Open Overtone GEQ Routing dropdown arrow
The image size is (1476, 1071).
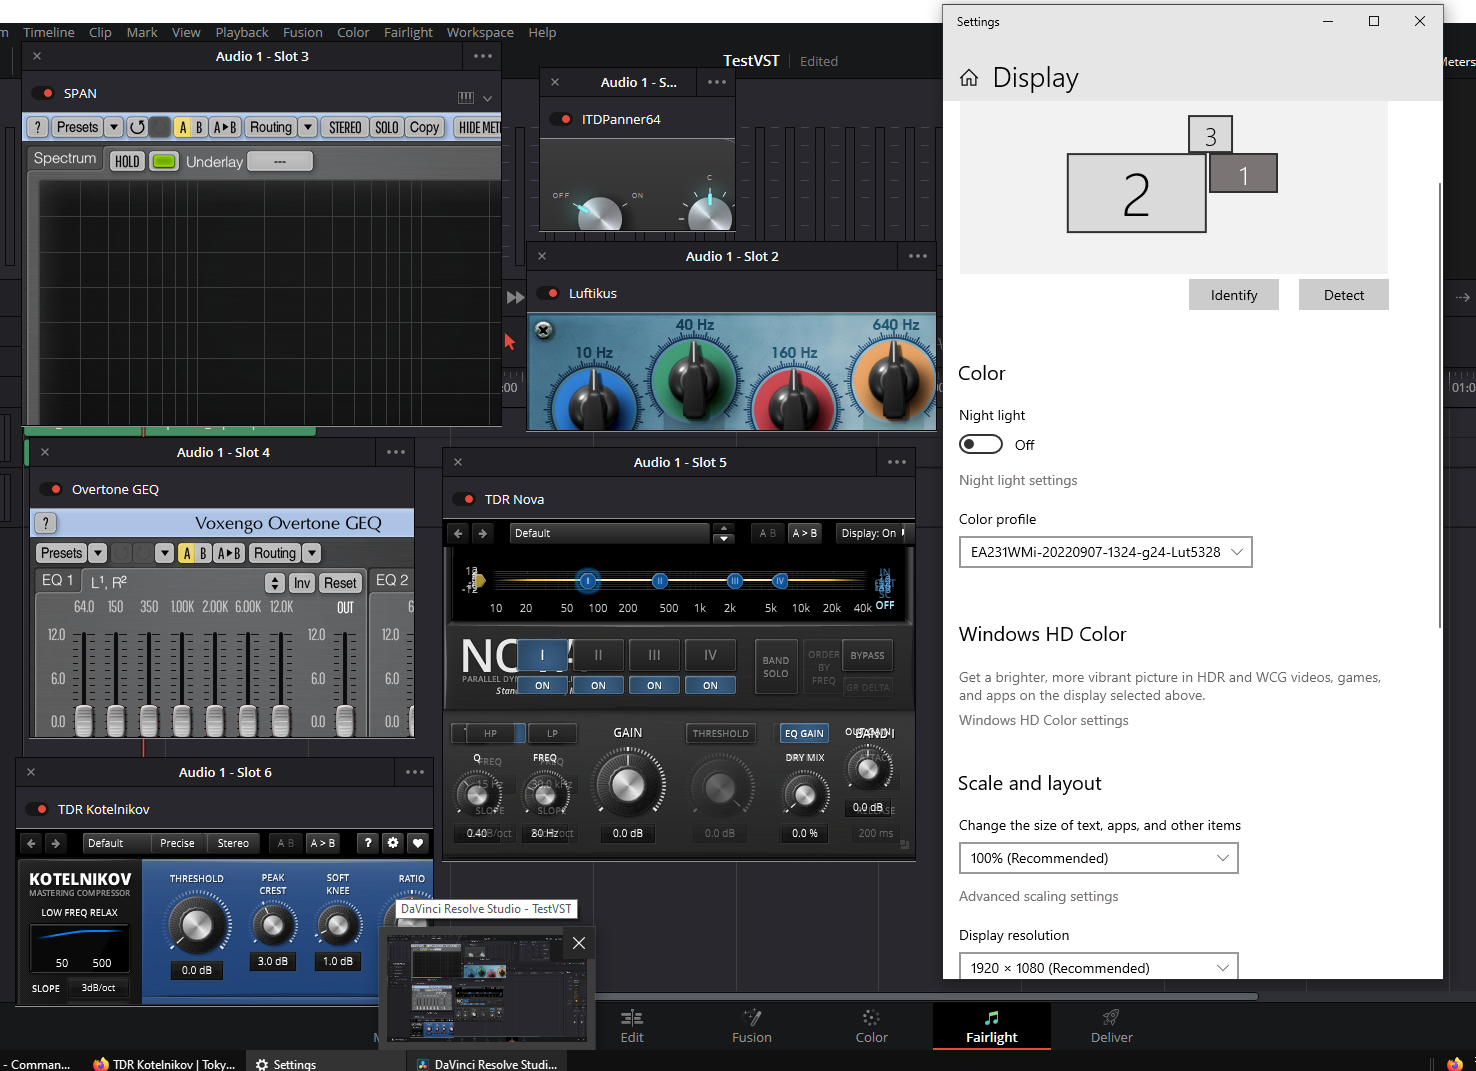(312, 553)
